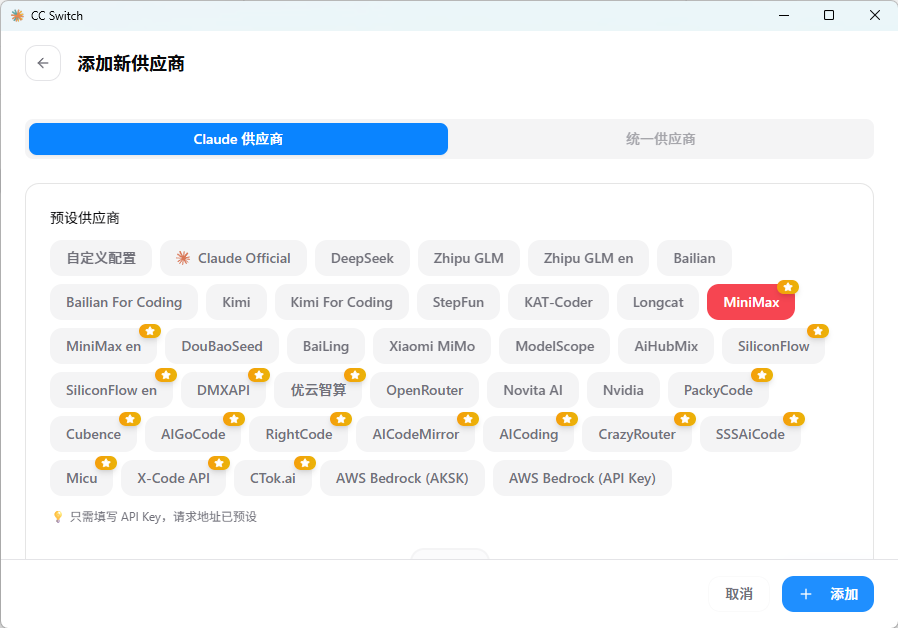Viewport: 898px width, 628px height.
Task: Pick the OpenRouter preset provider
Action: point(424,390)
